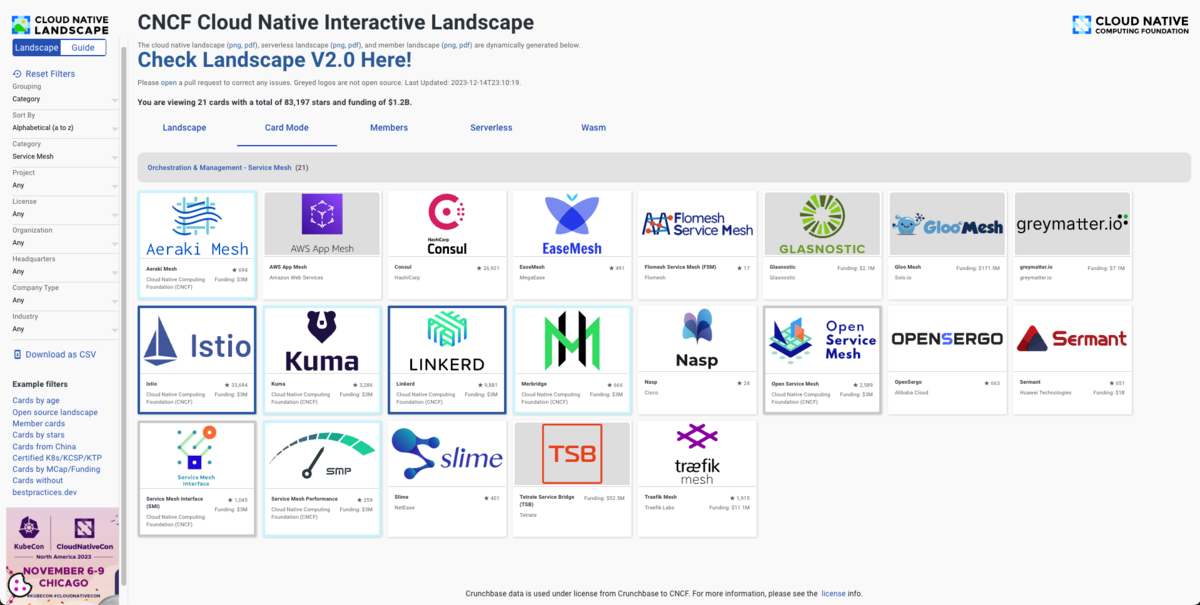1200x605 pixels.
Task: Click the license link in the footer
Action: pyautogui.click(x=833, y=594)
